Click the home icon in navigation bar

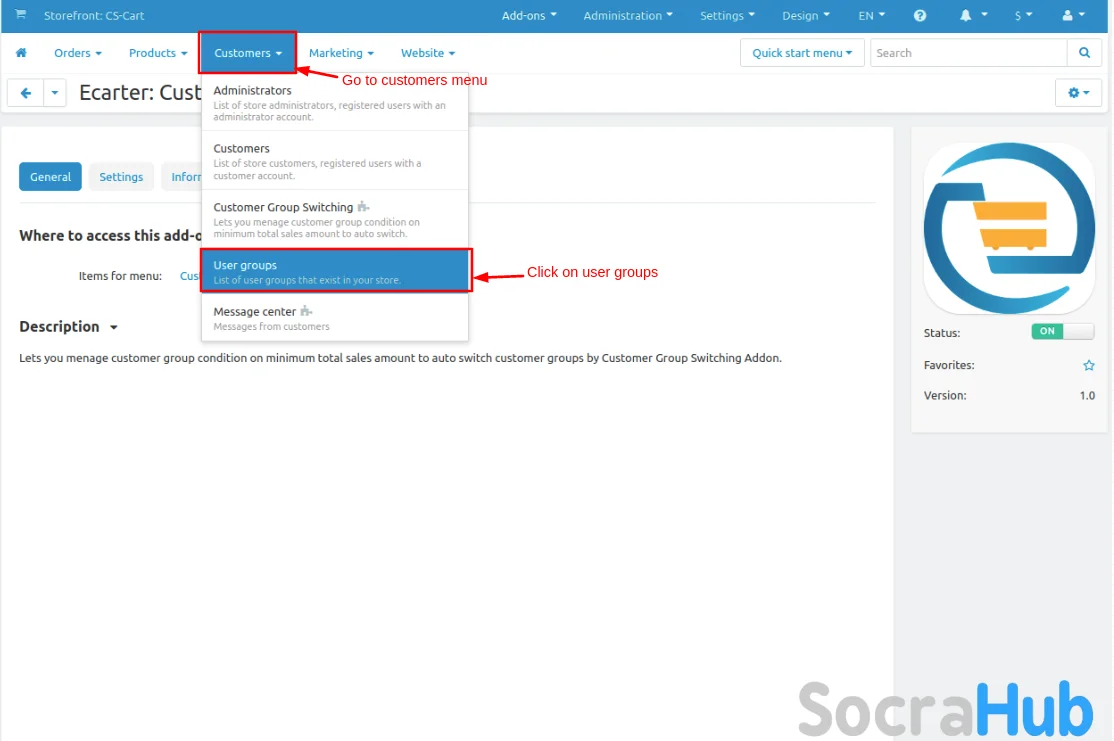pos(21,53)
